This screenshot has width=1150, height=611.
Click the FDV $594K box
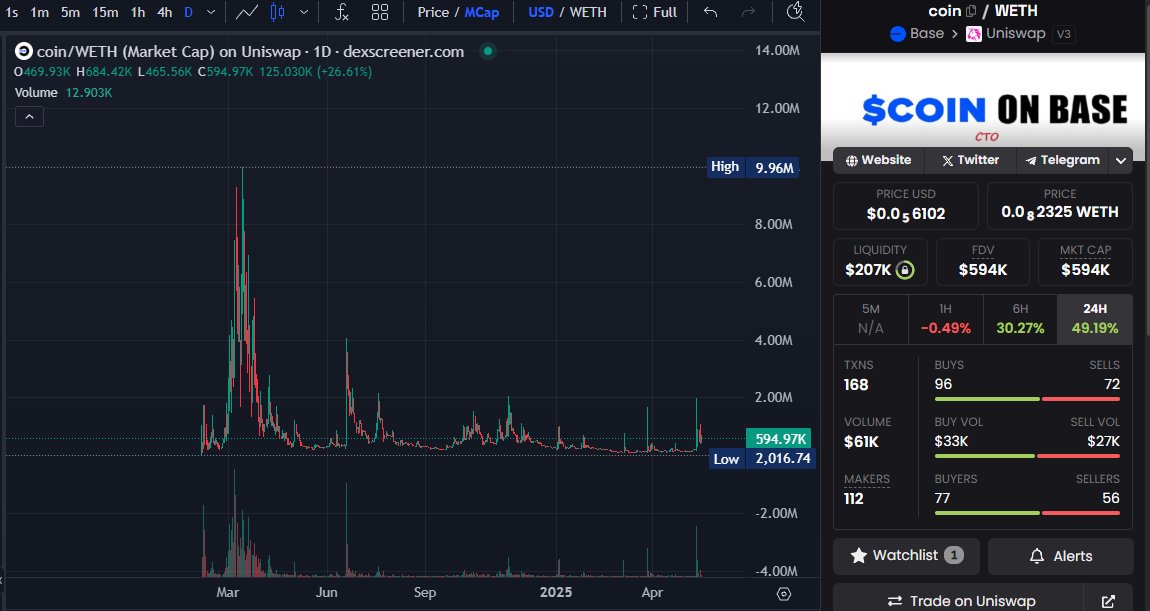pos(983,262)
